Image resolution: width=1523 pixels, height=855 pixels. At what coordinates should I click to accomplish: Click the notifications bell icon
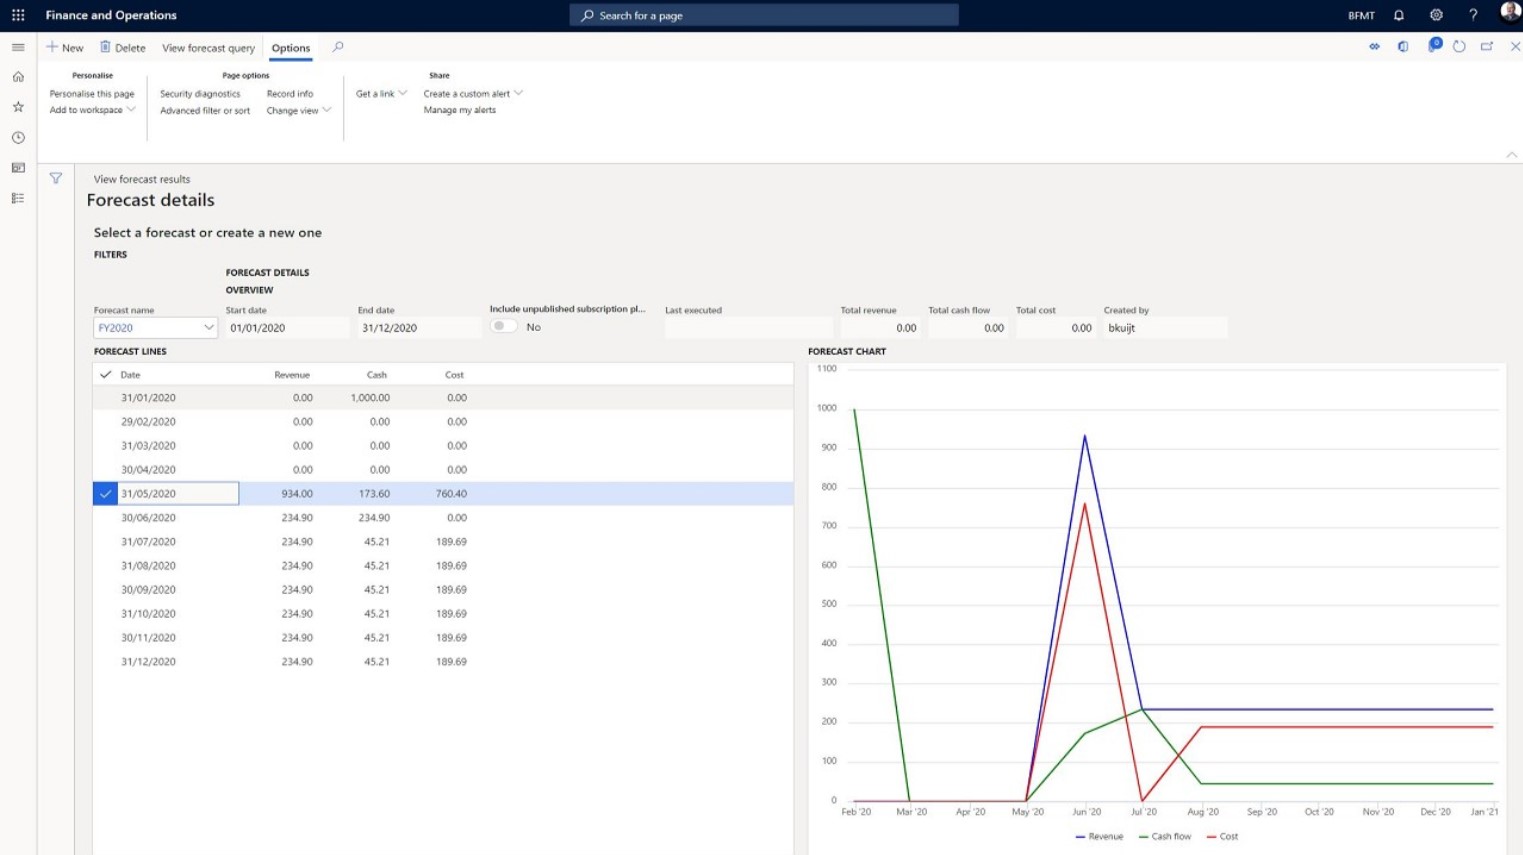pyautogui.click(x=1399, y=15)
